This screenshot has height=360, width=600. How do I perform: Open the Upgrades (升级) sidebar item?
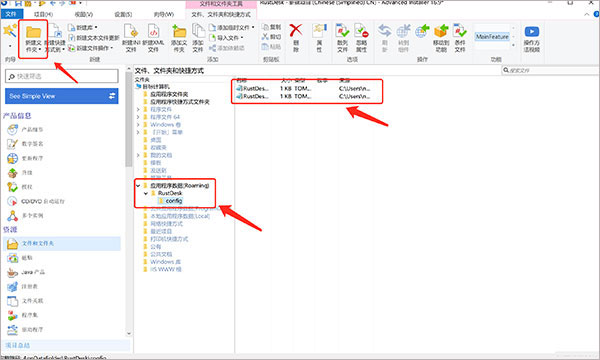[x=20, y=173]
